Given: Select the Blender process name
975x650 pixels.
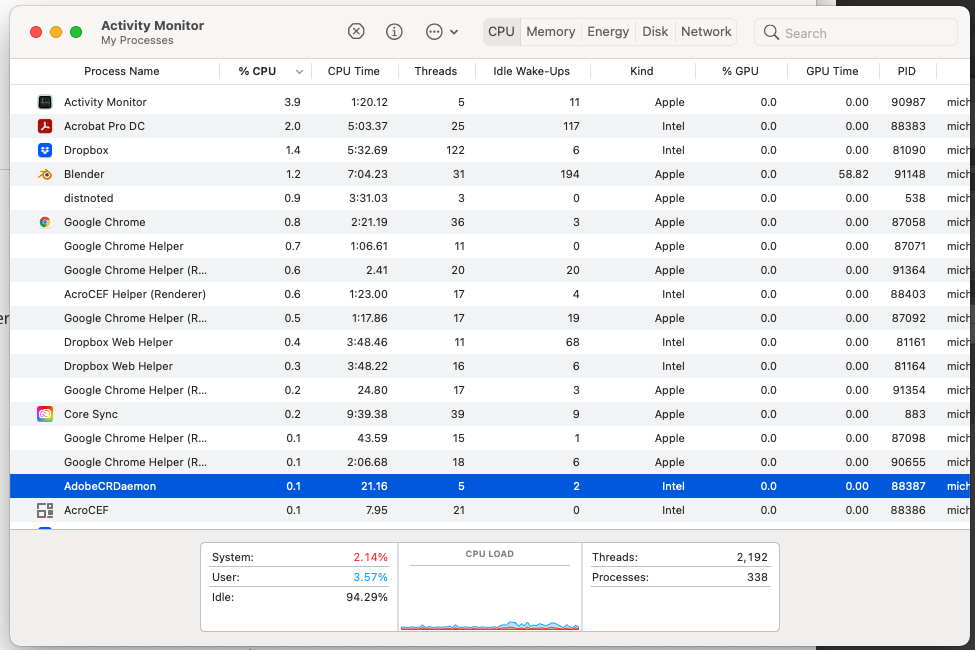Looking at the screenshot, I should coord(84,174).
